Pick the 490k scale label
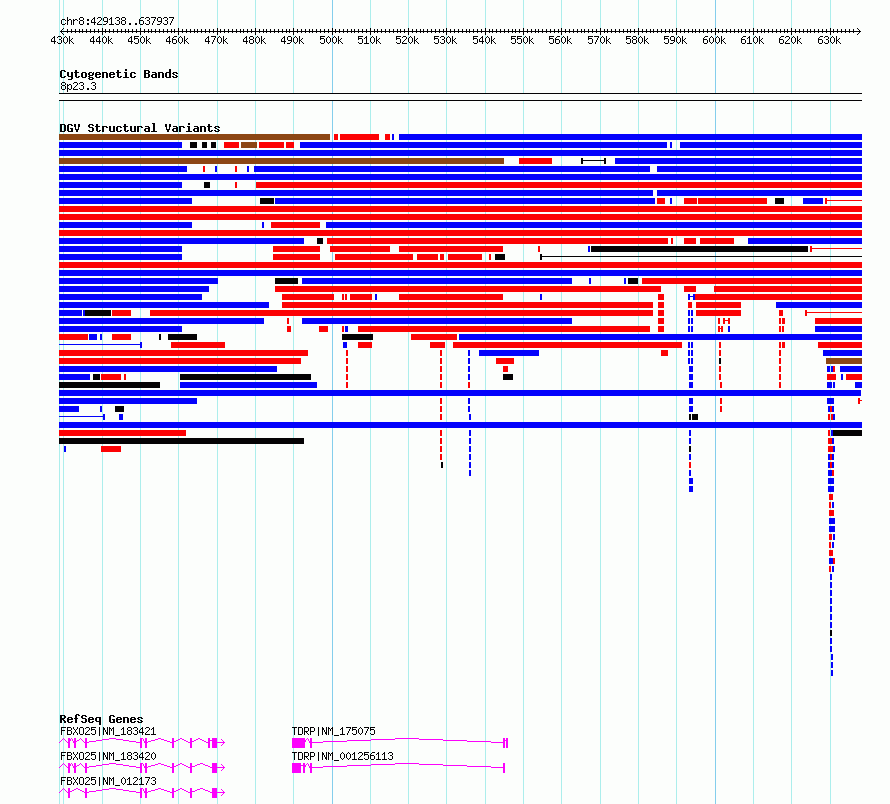The height and width of the screenshot is (804, 890). pyautogui.click(x=292, y=40)
